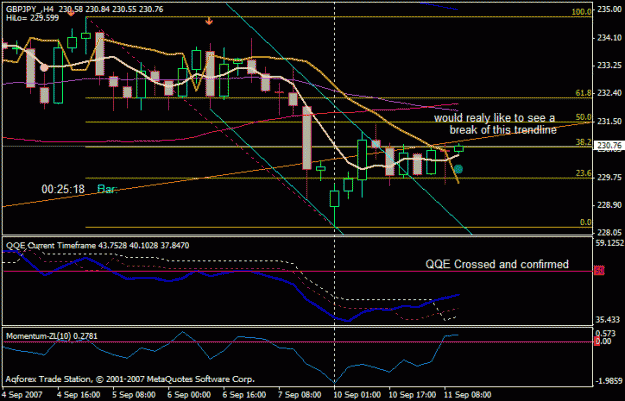This screenshot has width=625, height=401.
Task: Click the 11 Sep 08:00 time label
Action: [x=468, y=395]
